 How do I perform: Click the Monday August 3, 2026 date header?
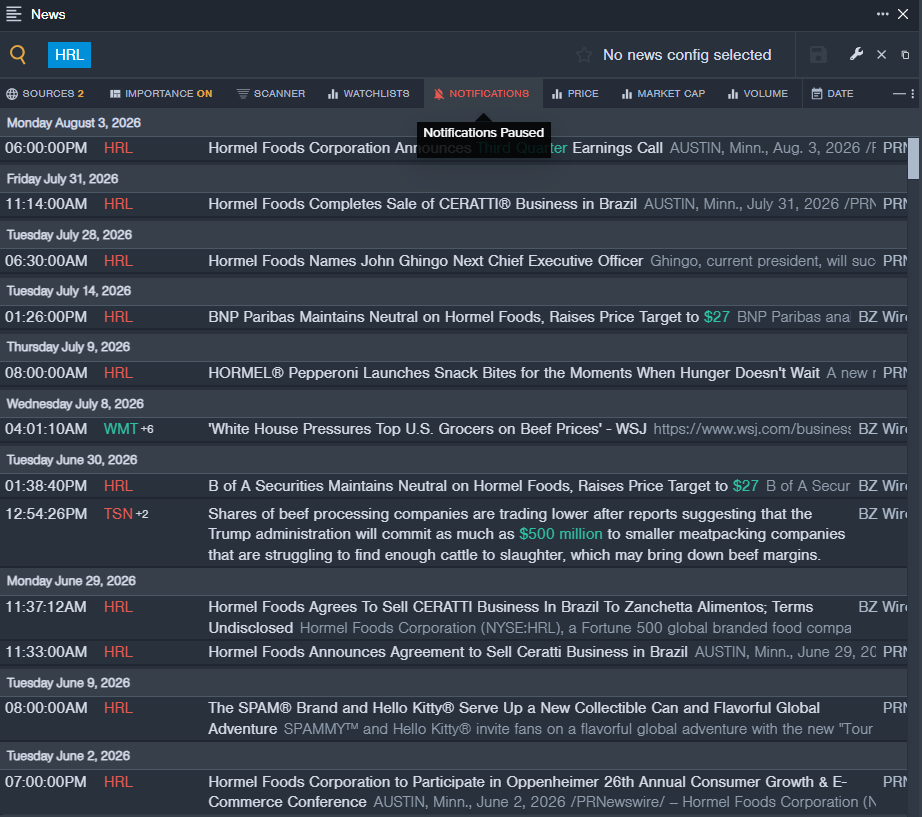click(x=74, y=123)
